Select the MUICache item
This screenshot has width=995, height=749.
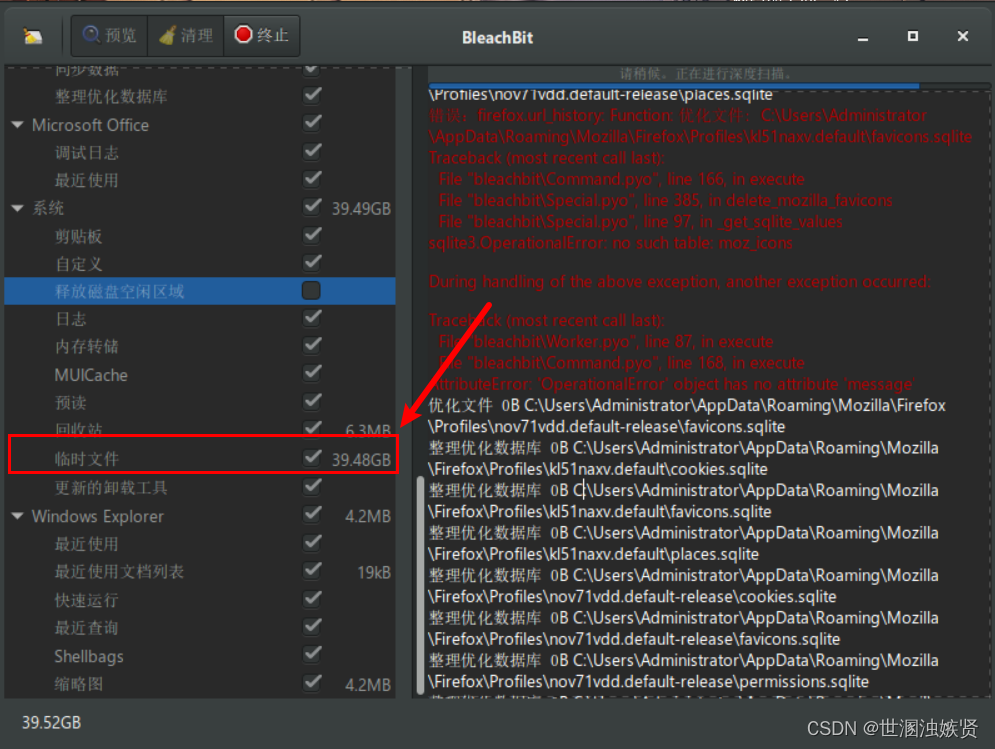tap(91, 375)
